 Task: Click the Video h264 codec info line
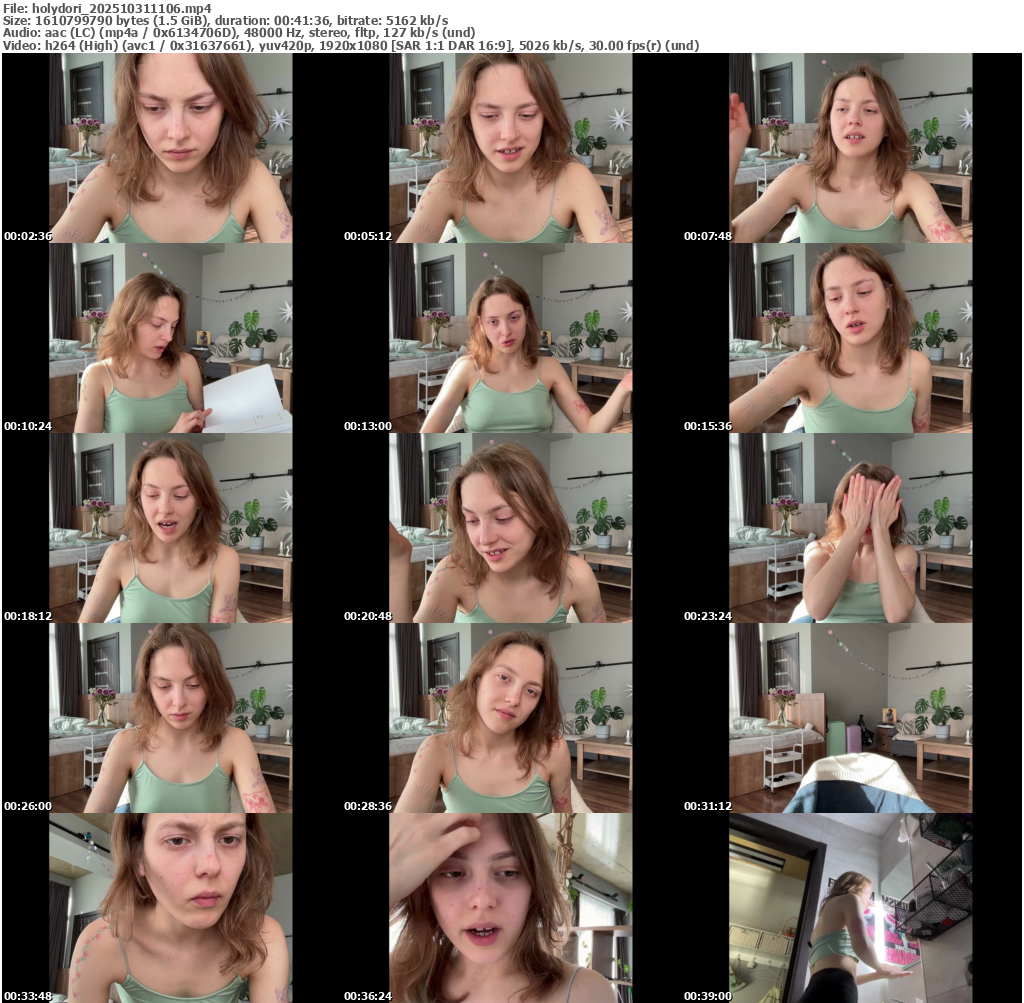[x=350, y=45]
